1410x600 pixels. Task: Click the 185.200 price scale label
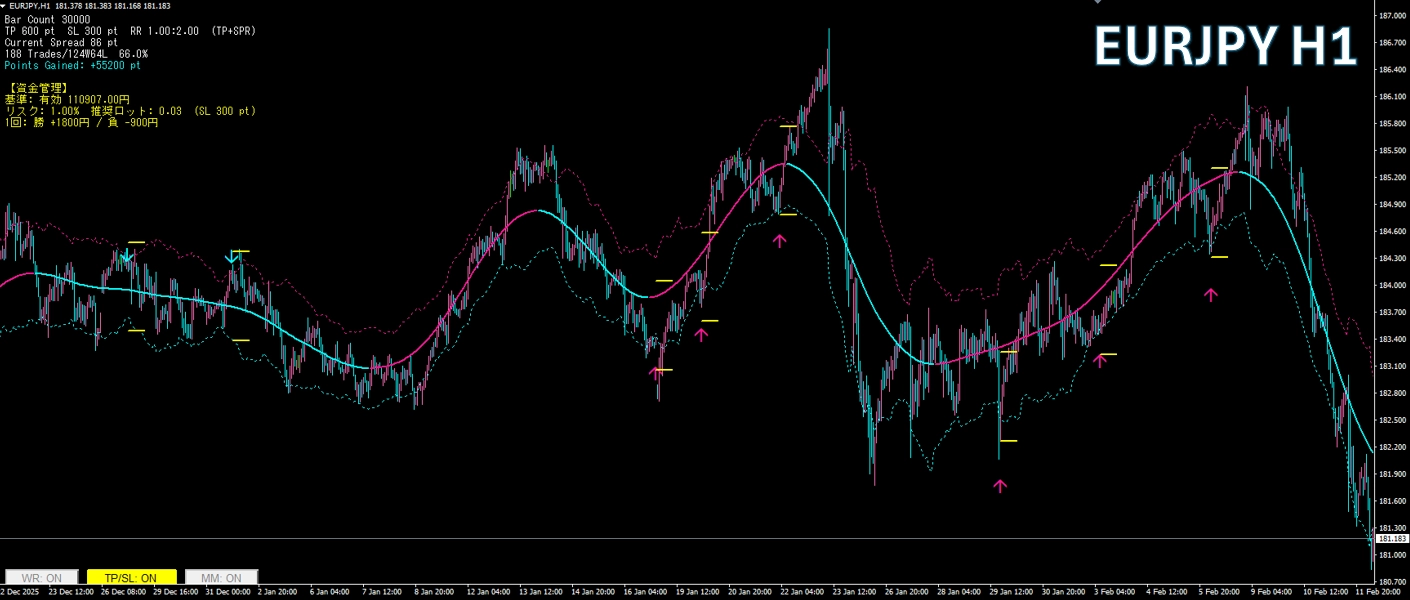1392,178
